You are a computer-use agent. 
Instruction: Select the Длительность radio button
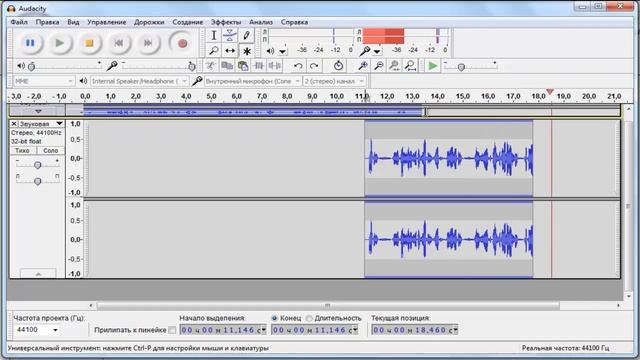pyautogui.click(x=309, y=318)
